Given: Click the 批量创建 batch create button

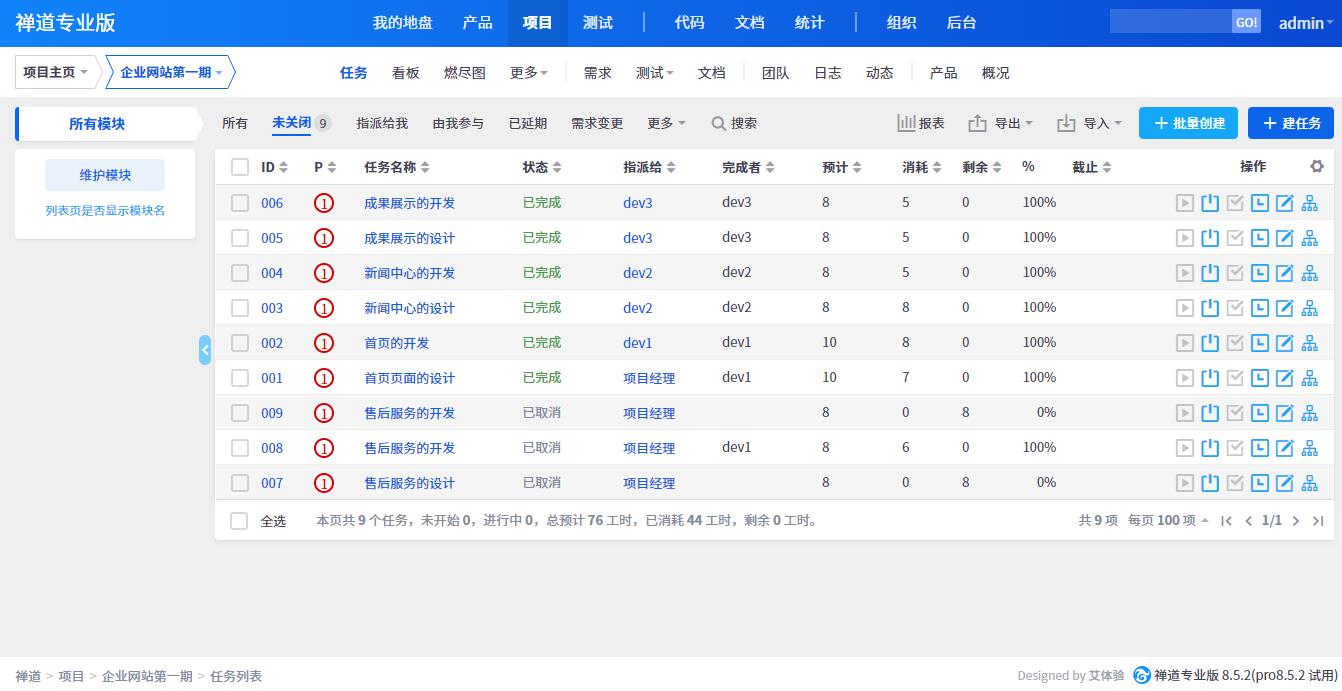Looking at the screenshot, I should [1189, 123].
